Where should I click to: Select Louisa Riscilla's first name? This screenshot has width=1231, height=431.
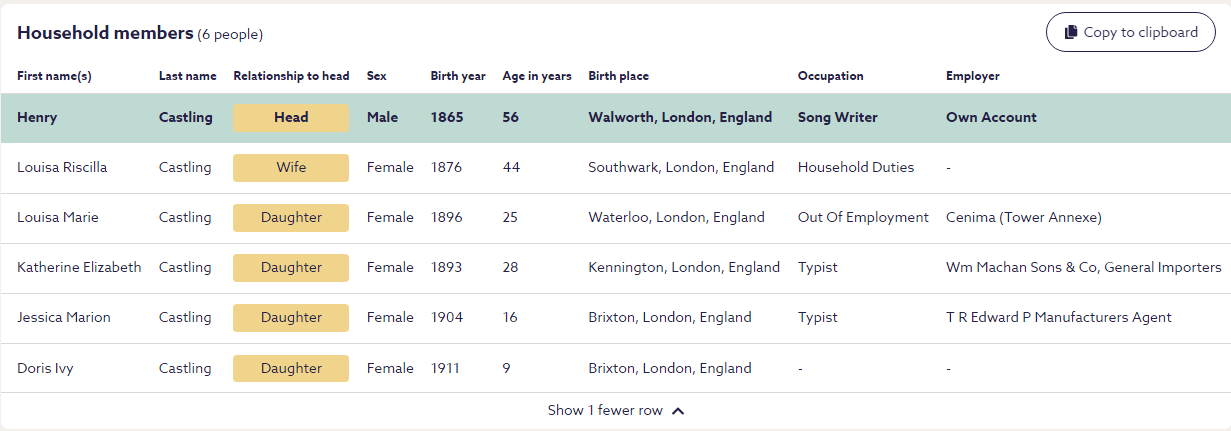62,167
